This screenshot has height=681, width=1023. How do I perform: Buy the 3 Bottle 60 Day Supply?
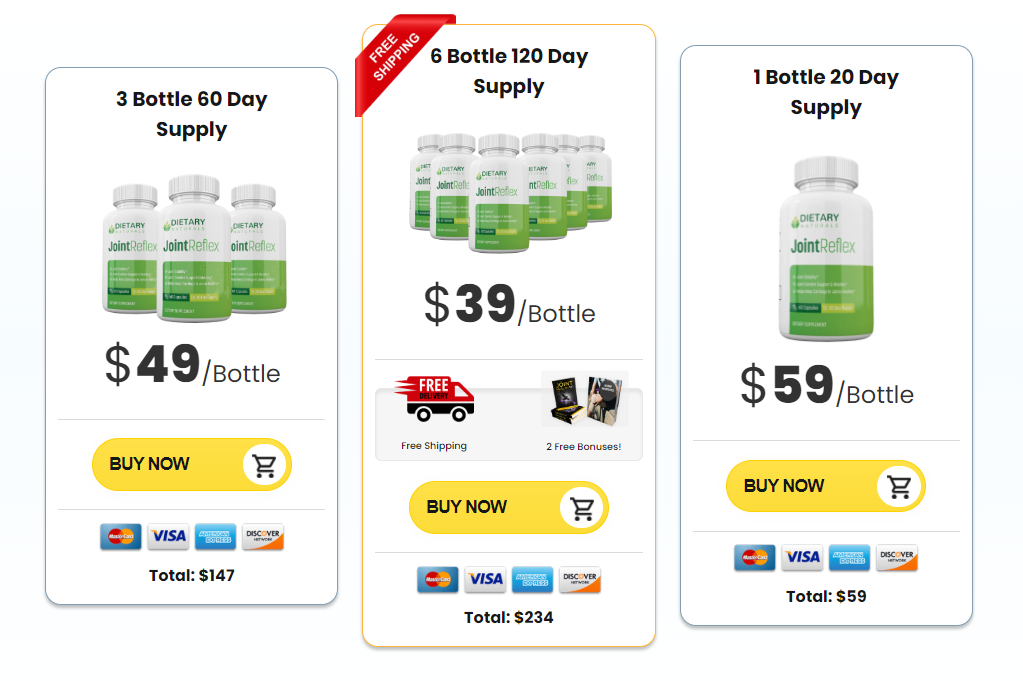[x=192, y=464]
